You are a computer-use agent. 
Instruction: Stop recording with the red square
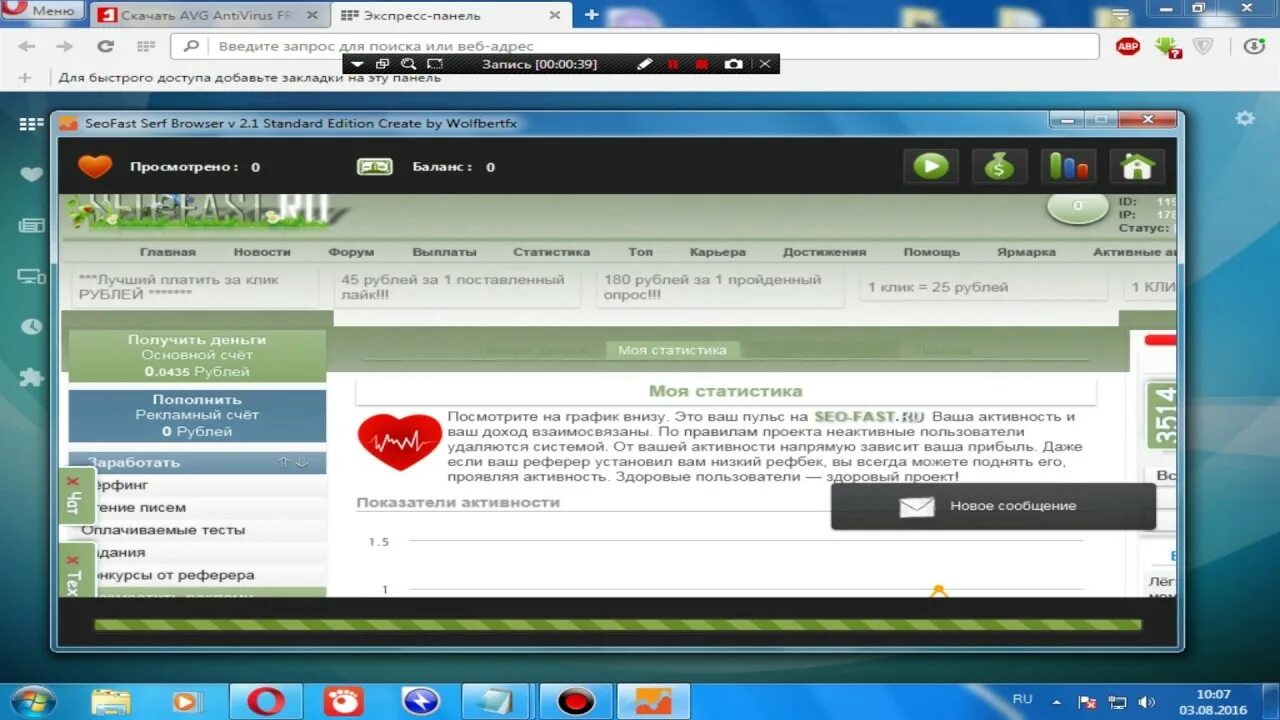pyautogui.click(x=702, y=64)
